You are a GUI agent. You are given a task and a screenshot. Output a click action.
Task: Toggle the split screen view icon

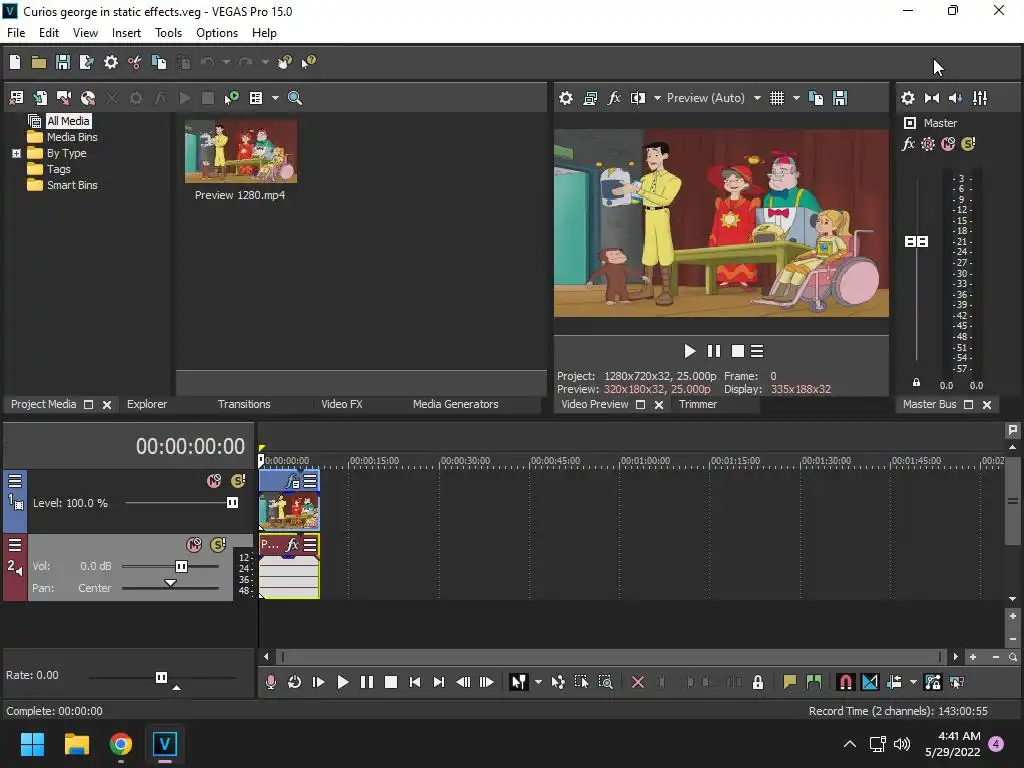coord(638,98)
